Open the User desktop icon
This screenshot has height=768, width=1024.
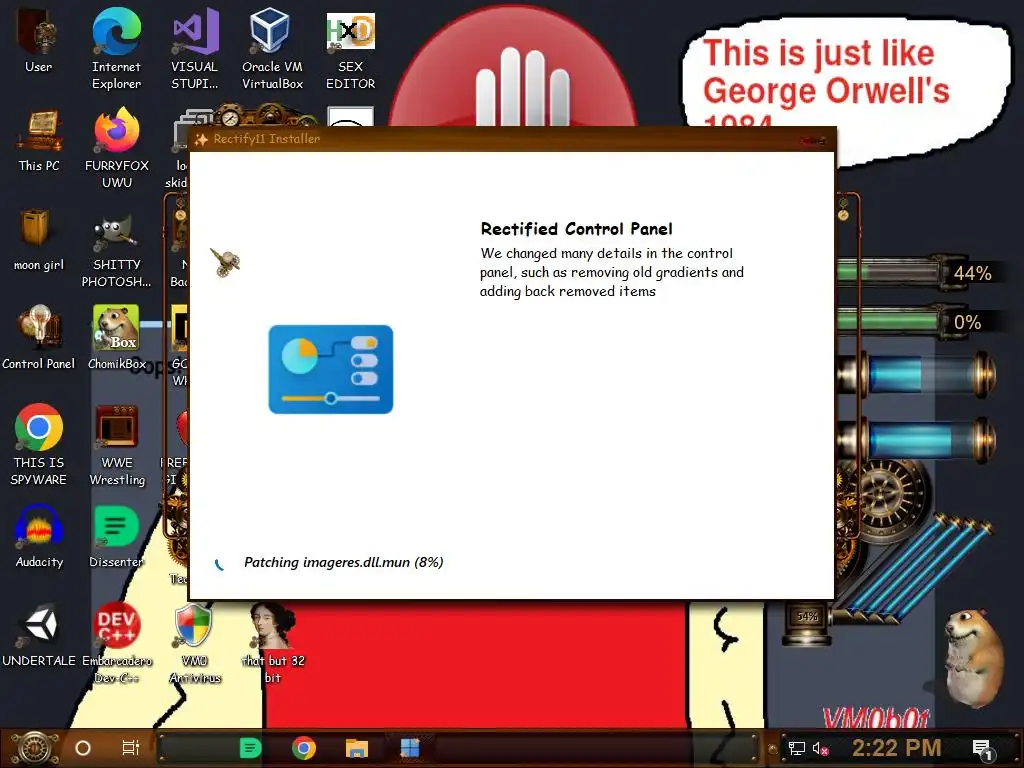click(x=38, y=40)
